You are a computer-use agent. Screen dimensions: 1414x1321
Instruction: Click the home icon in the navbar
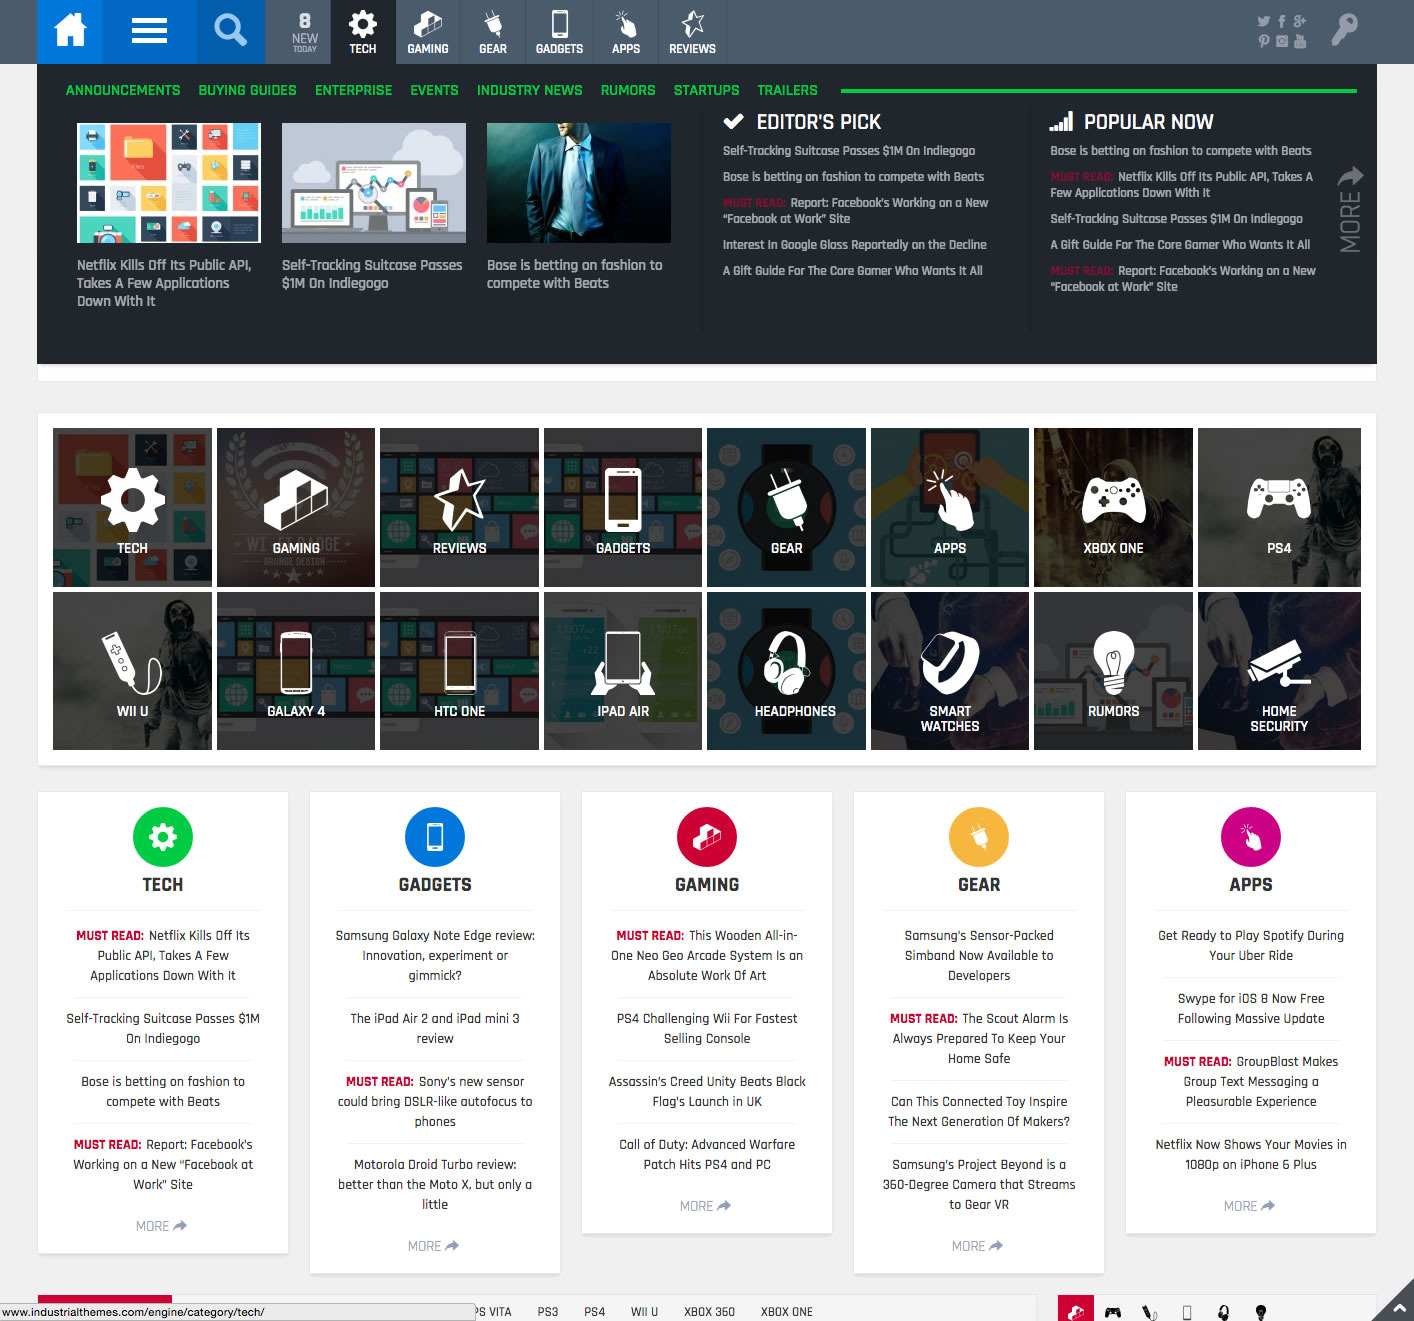tap(70, 31)
